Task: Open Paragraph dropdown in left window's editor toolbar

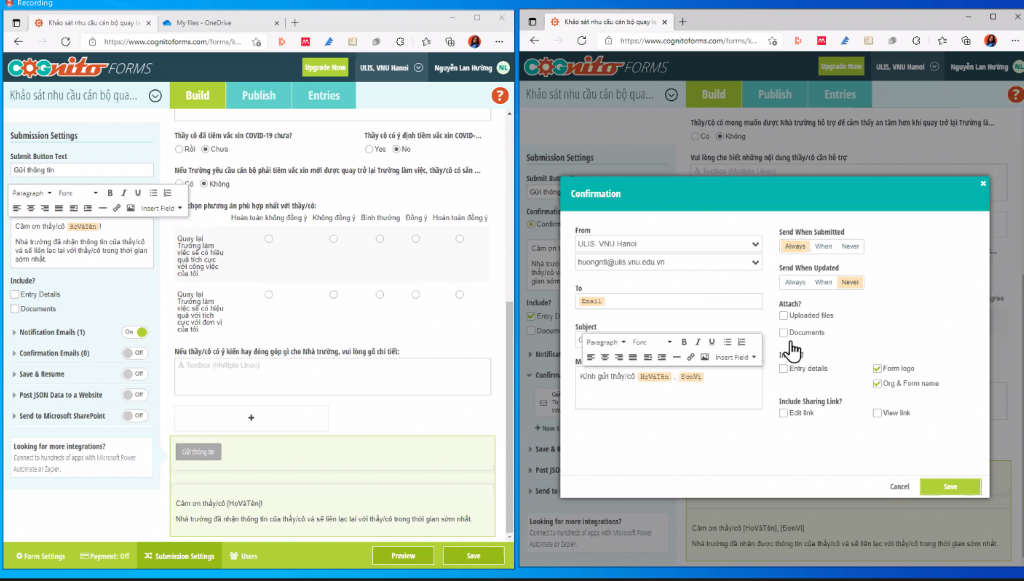Action: tap(31, 193)
